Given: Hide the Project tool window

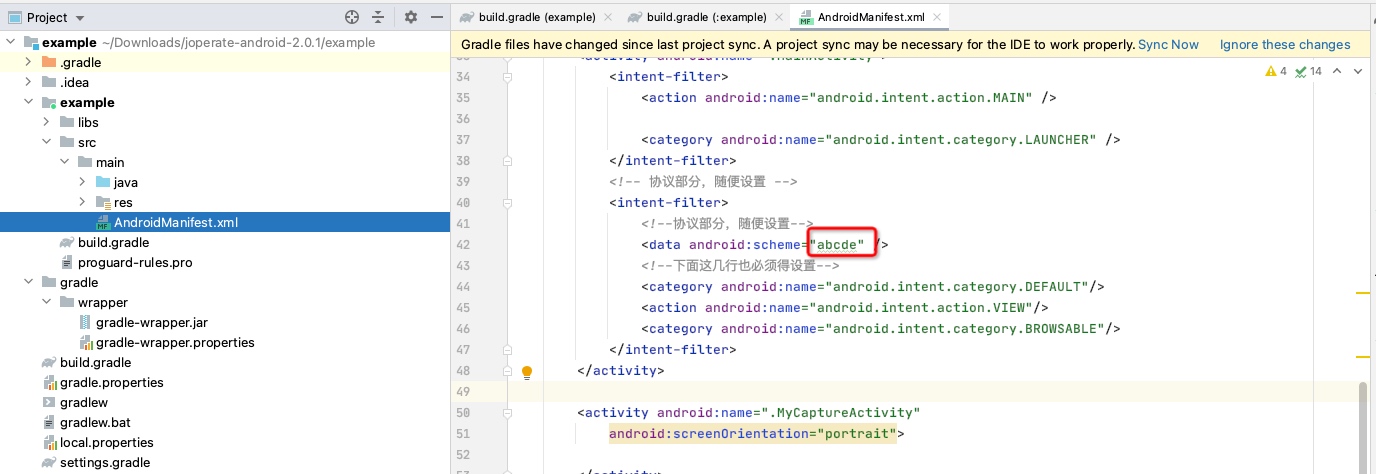Looking at the screenshot, I should pyautogui.click(x=436, y=17).
